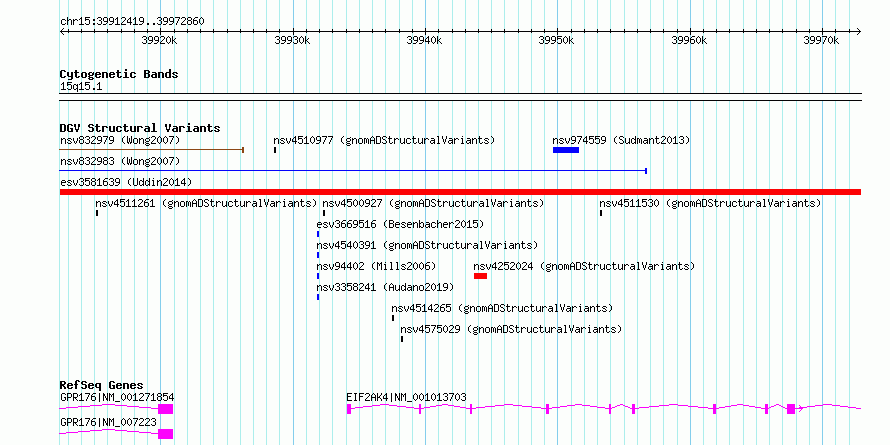The width and height of the screenshot is (890, 445).
Task: Select the brown nsv832979 variant bar
Action: 152,150
